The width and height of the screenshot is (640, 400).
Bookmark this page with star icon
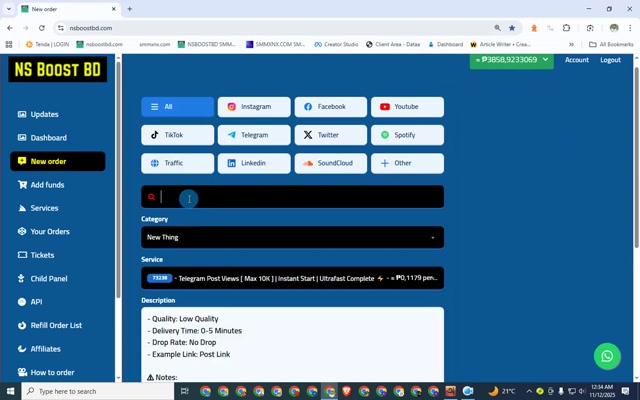point(512,28)
